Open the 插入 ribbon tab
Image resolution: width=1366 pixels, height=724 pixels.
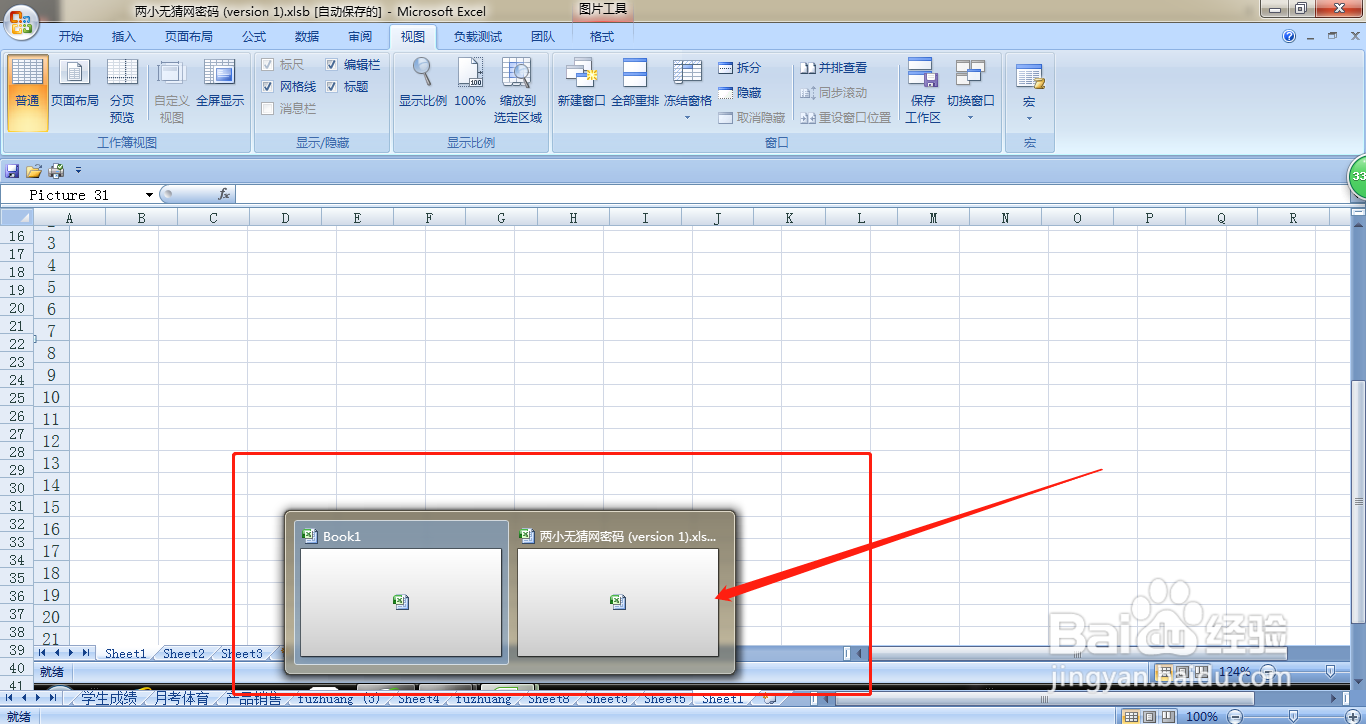pos(124,37)
